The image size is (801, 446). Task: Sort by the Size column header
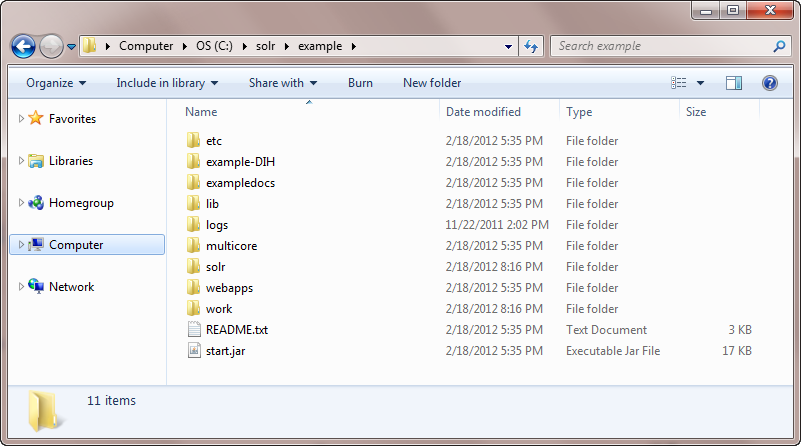(696, 112)
